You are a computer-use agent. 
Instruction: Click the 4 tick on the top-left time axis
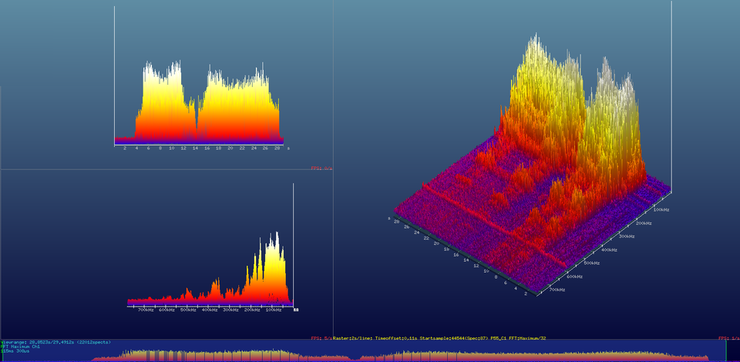click(136, 148)
